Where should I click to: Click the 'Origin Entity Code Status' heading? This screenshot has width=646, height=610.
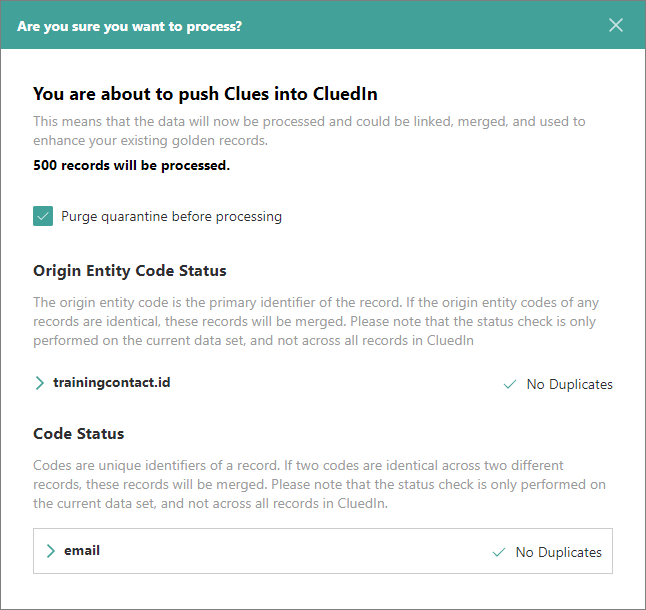[x=130, y=271]
